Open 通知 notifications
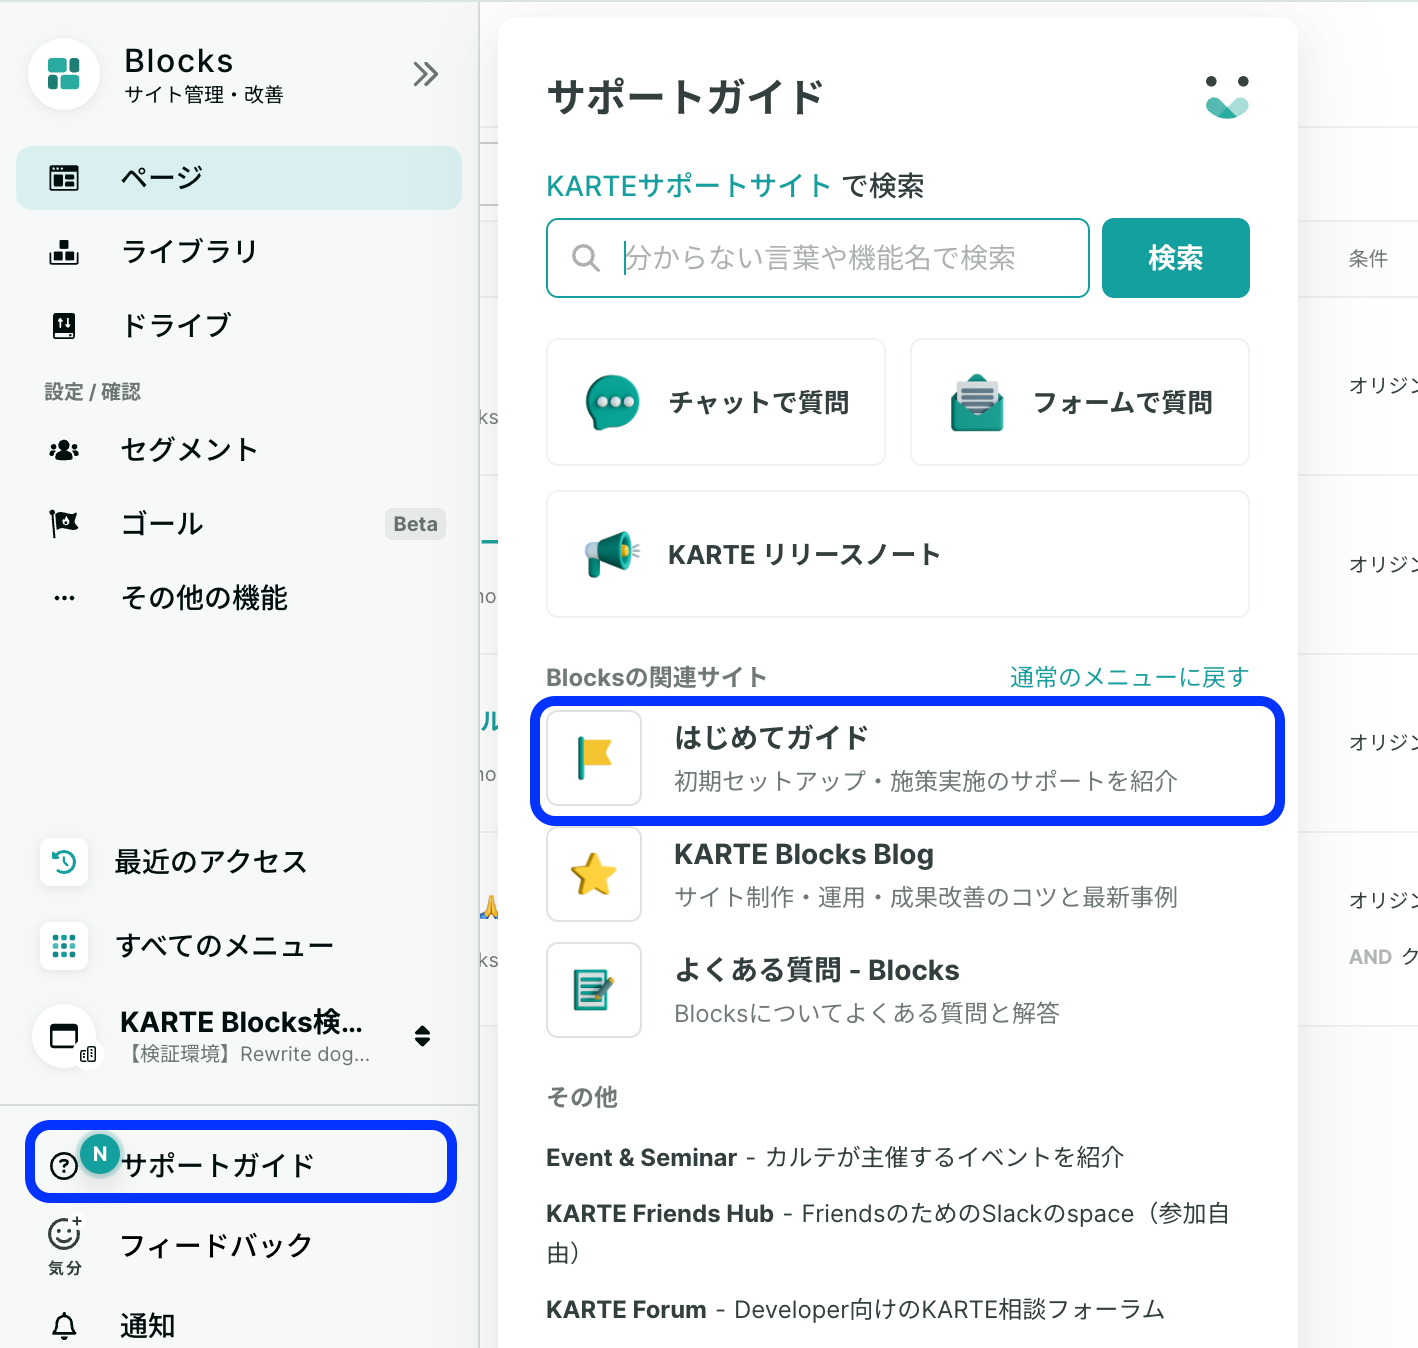Image resolution: width=1418 pixels, height=1348 pixels. (239, 1325)
